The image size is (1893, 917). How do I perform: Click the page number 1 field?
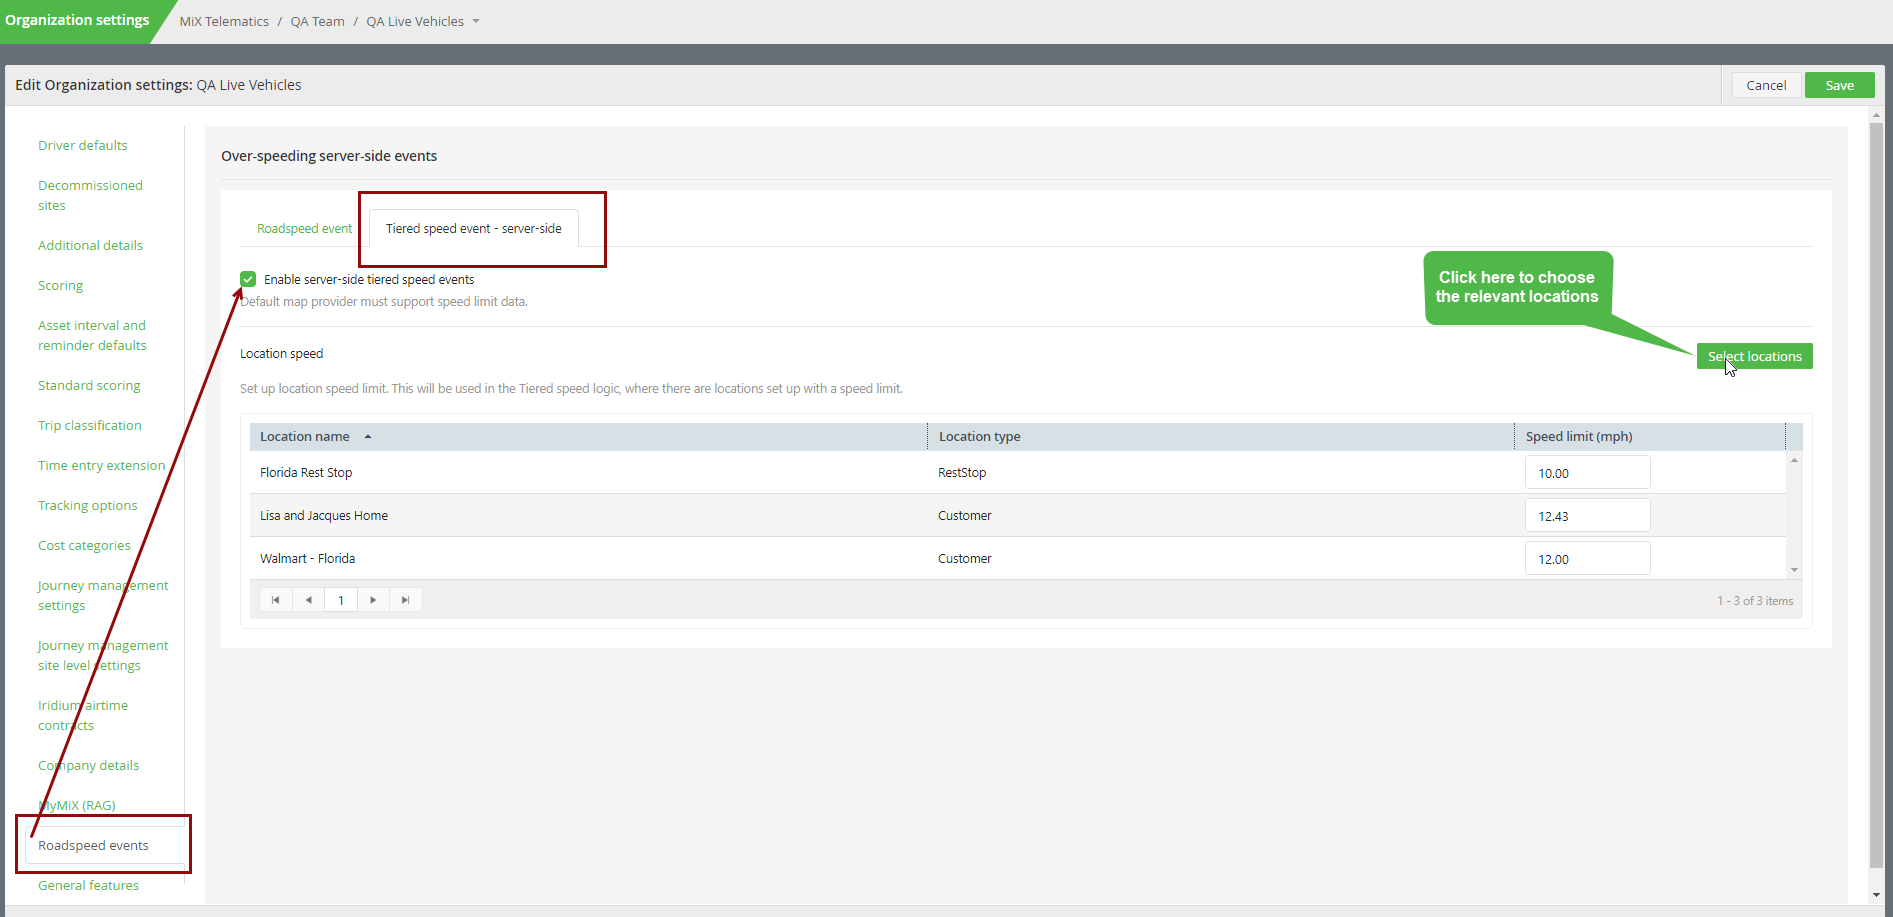[341, 600]
